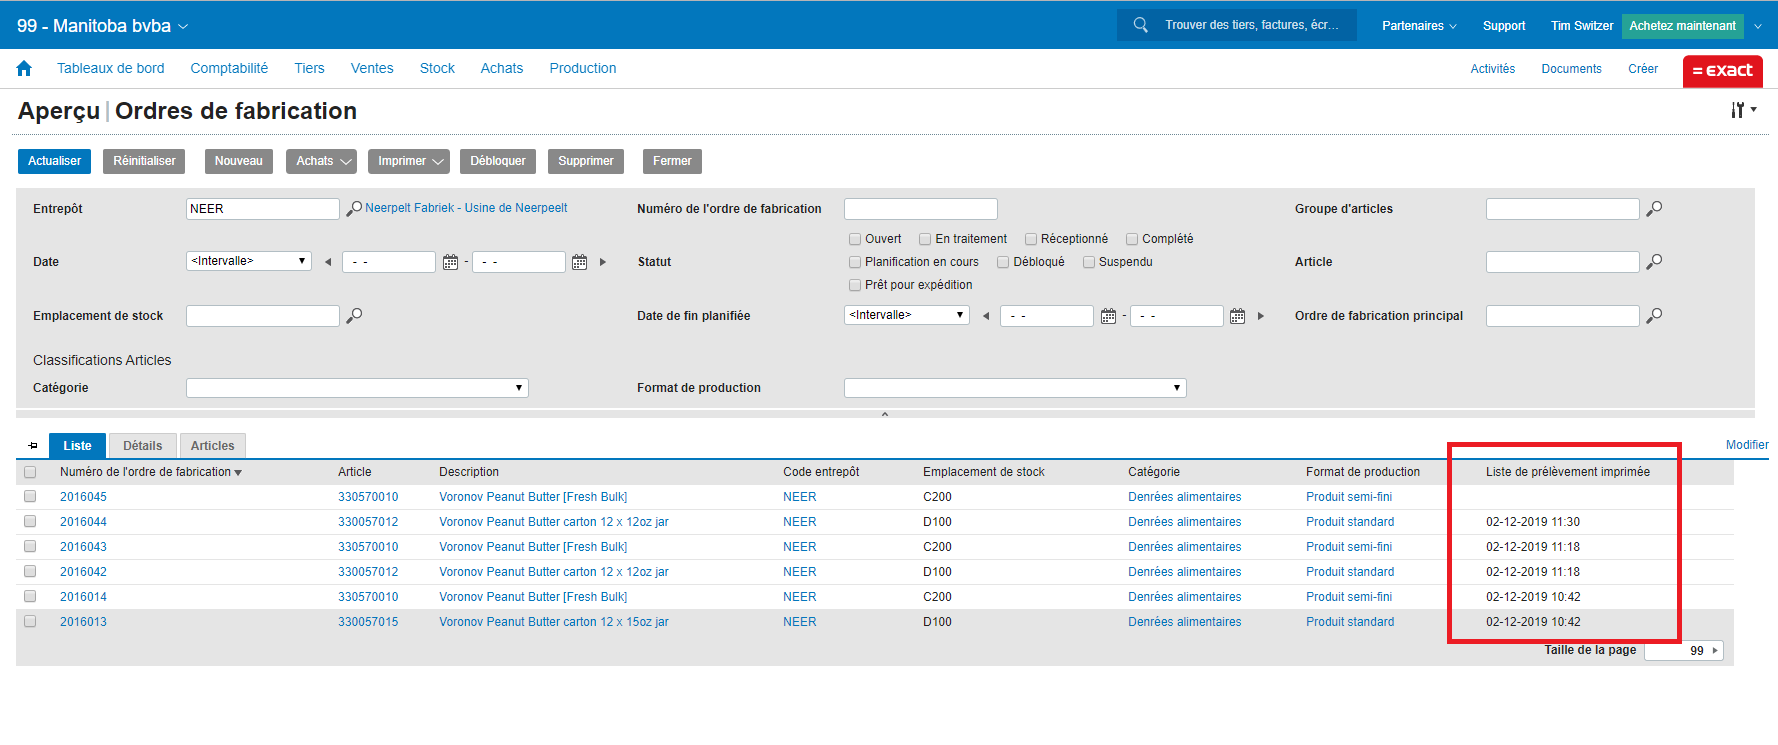Open calendar for Date de fin planifiée start
The width and height of the screenshot is (1778, 745).
click(1108, 316)
